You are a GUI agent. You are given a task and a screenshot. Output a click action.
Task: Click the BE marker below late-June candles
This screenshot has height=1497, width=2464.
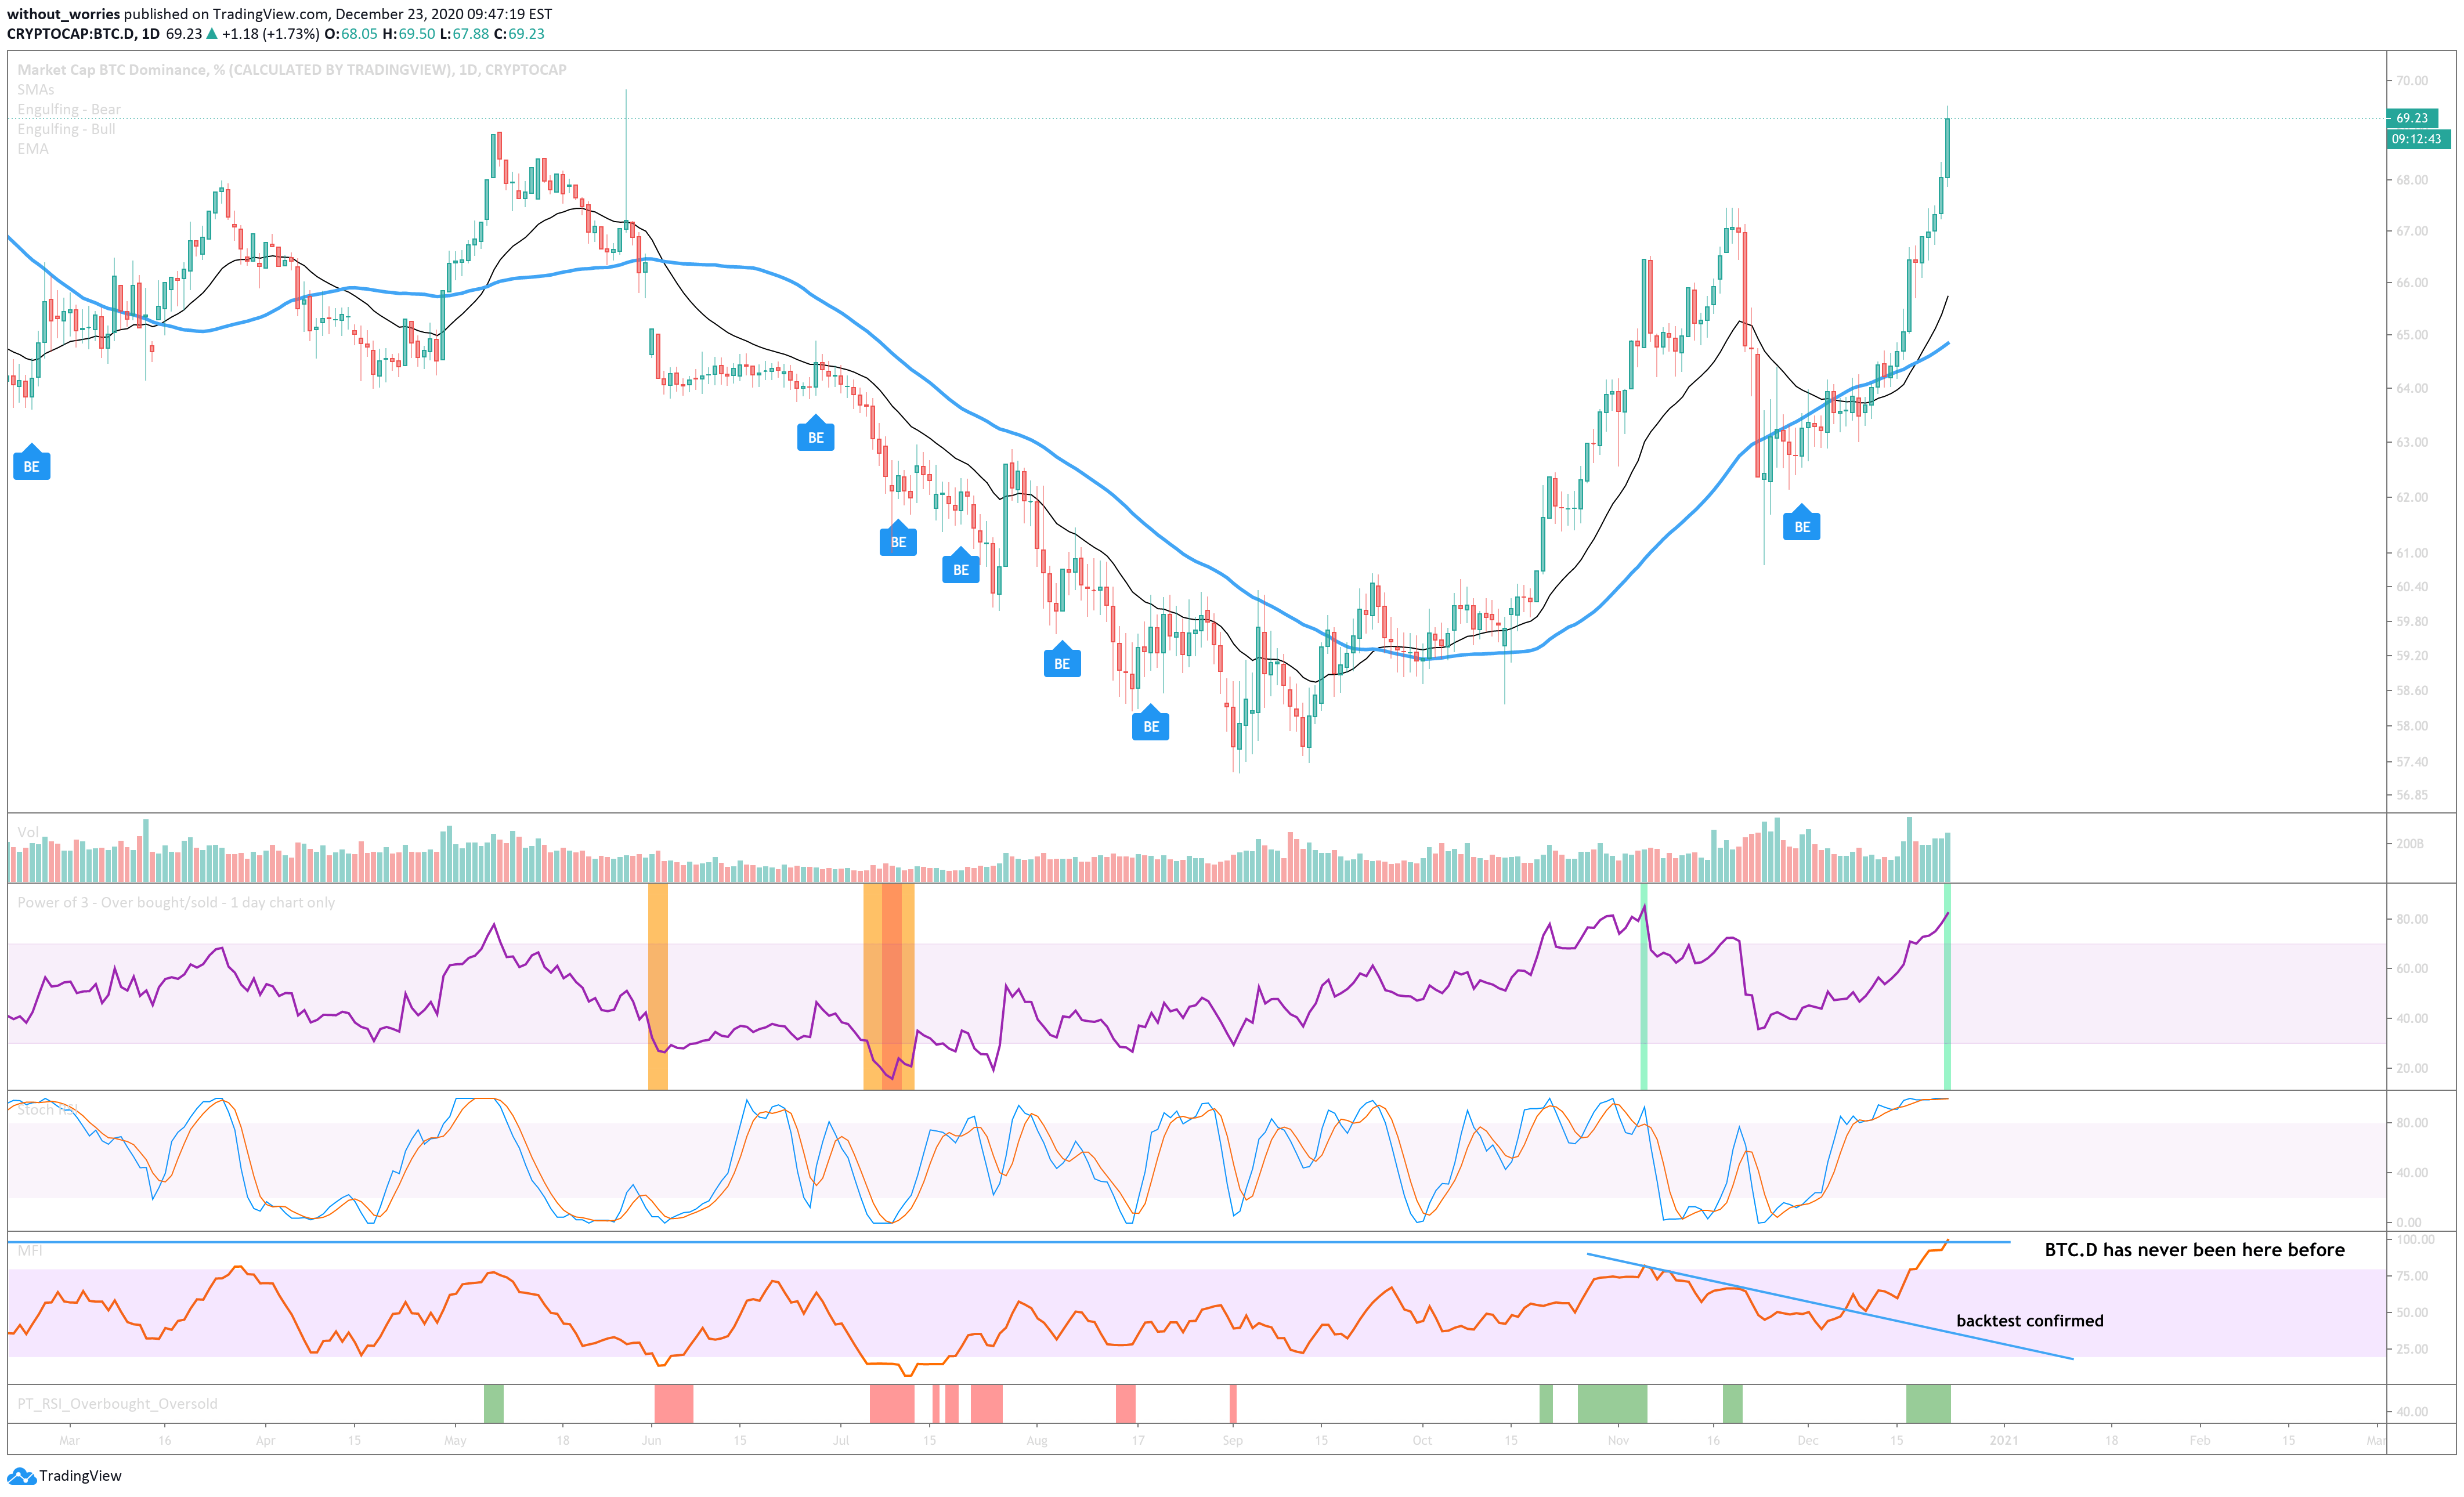point(815,437)
